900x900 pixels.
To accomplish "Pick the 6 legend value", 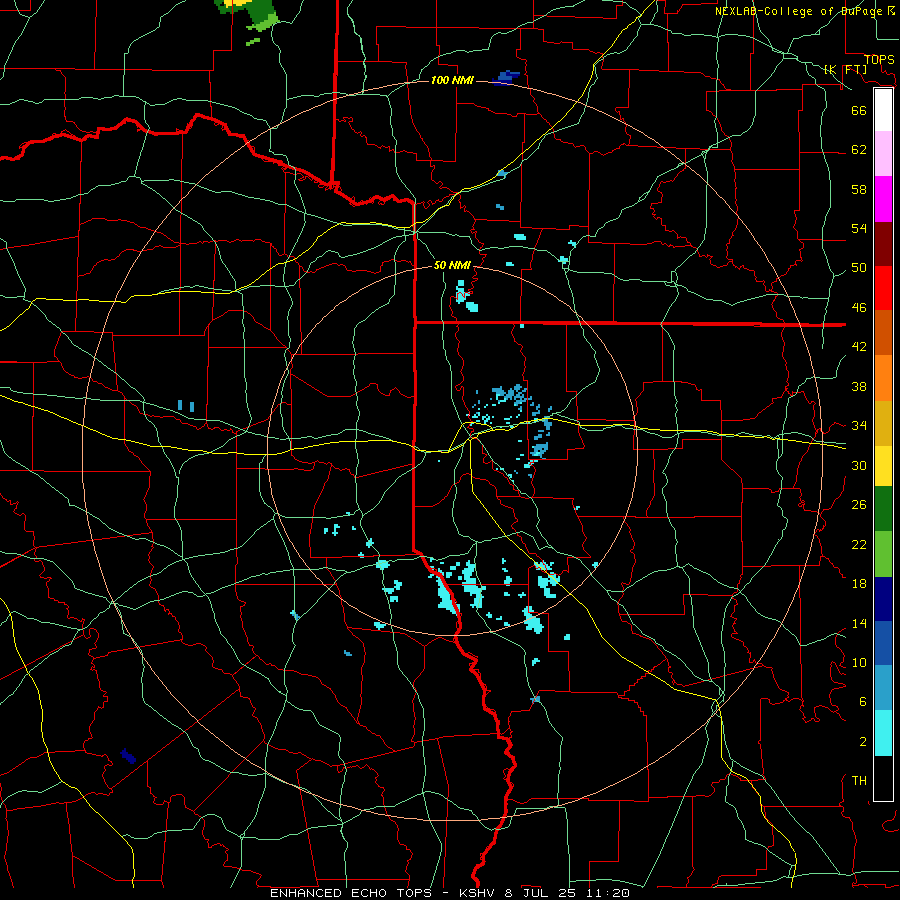I will click(x=863, y=702).
